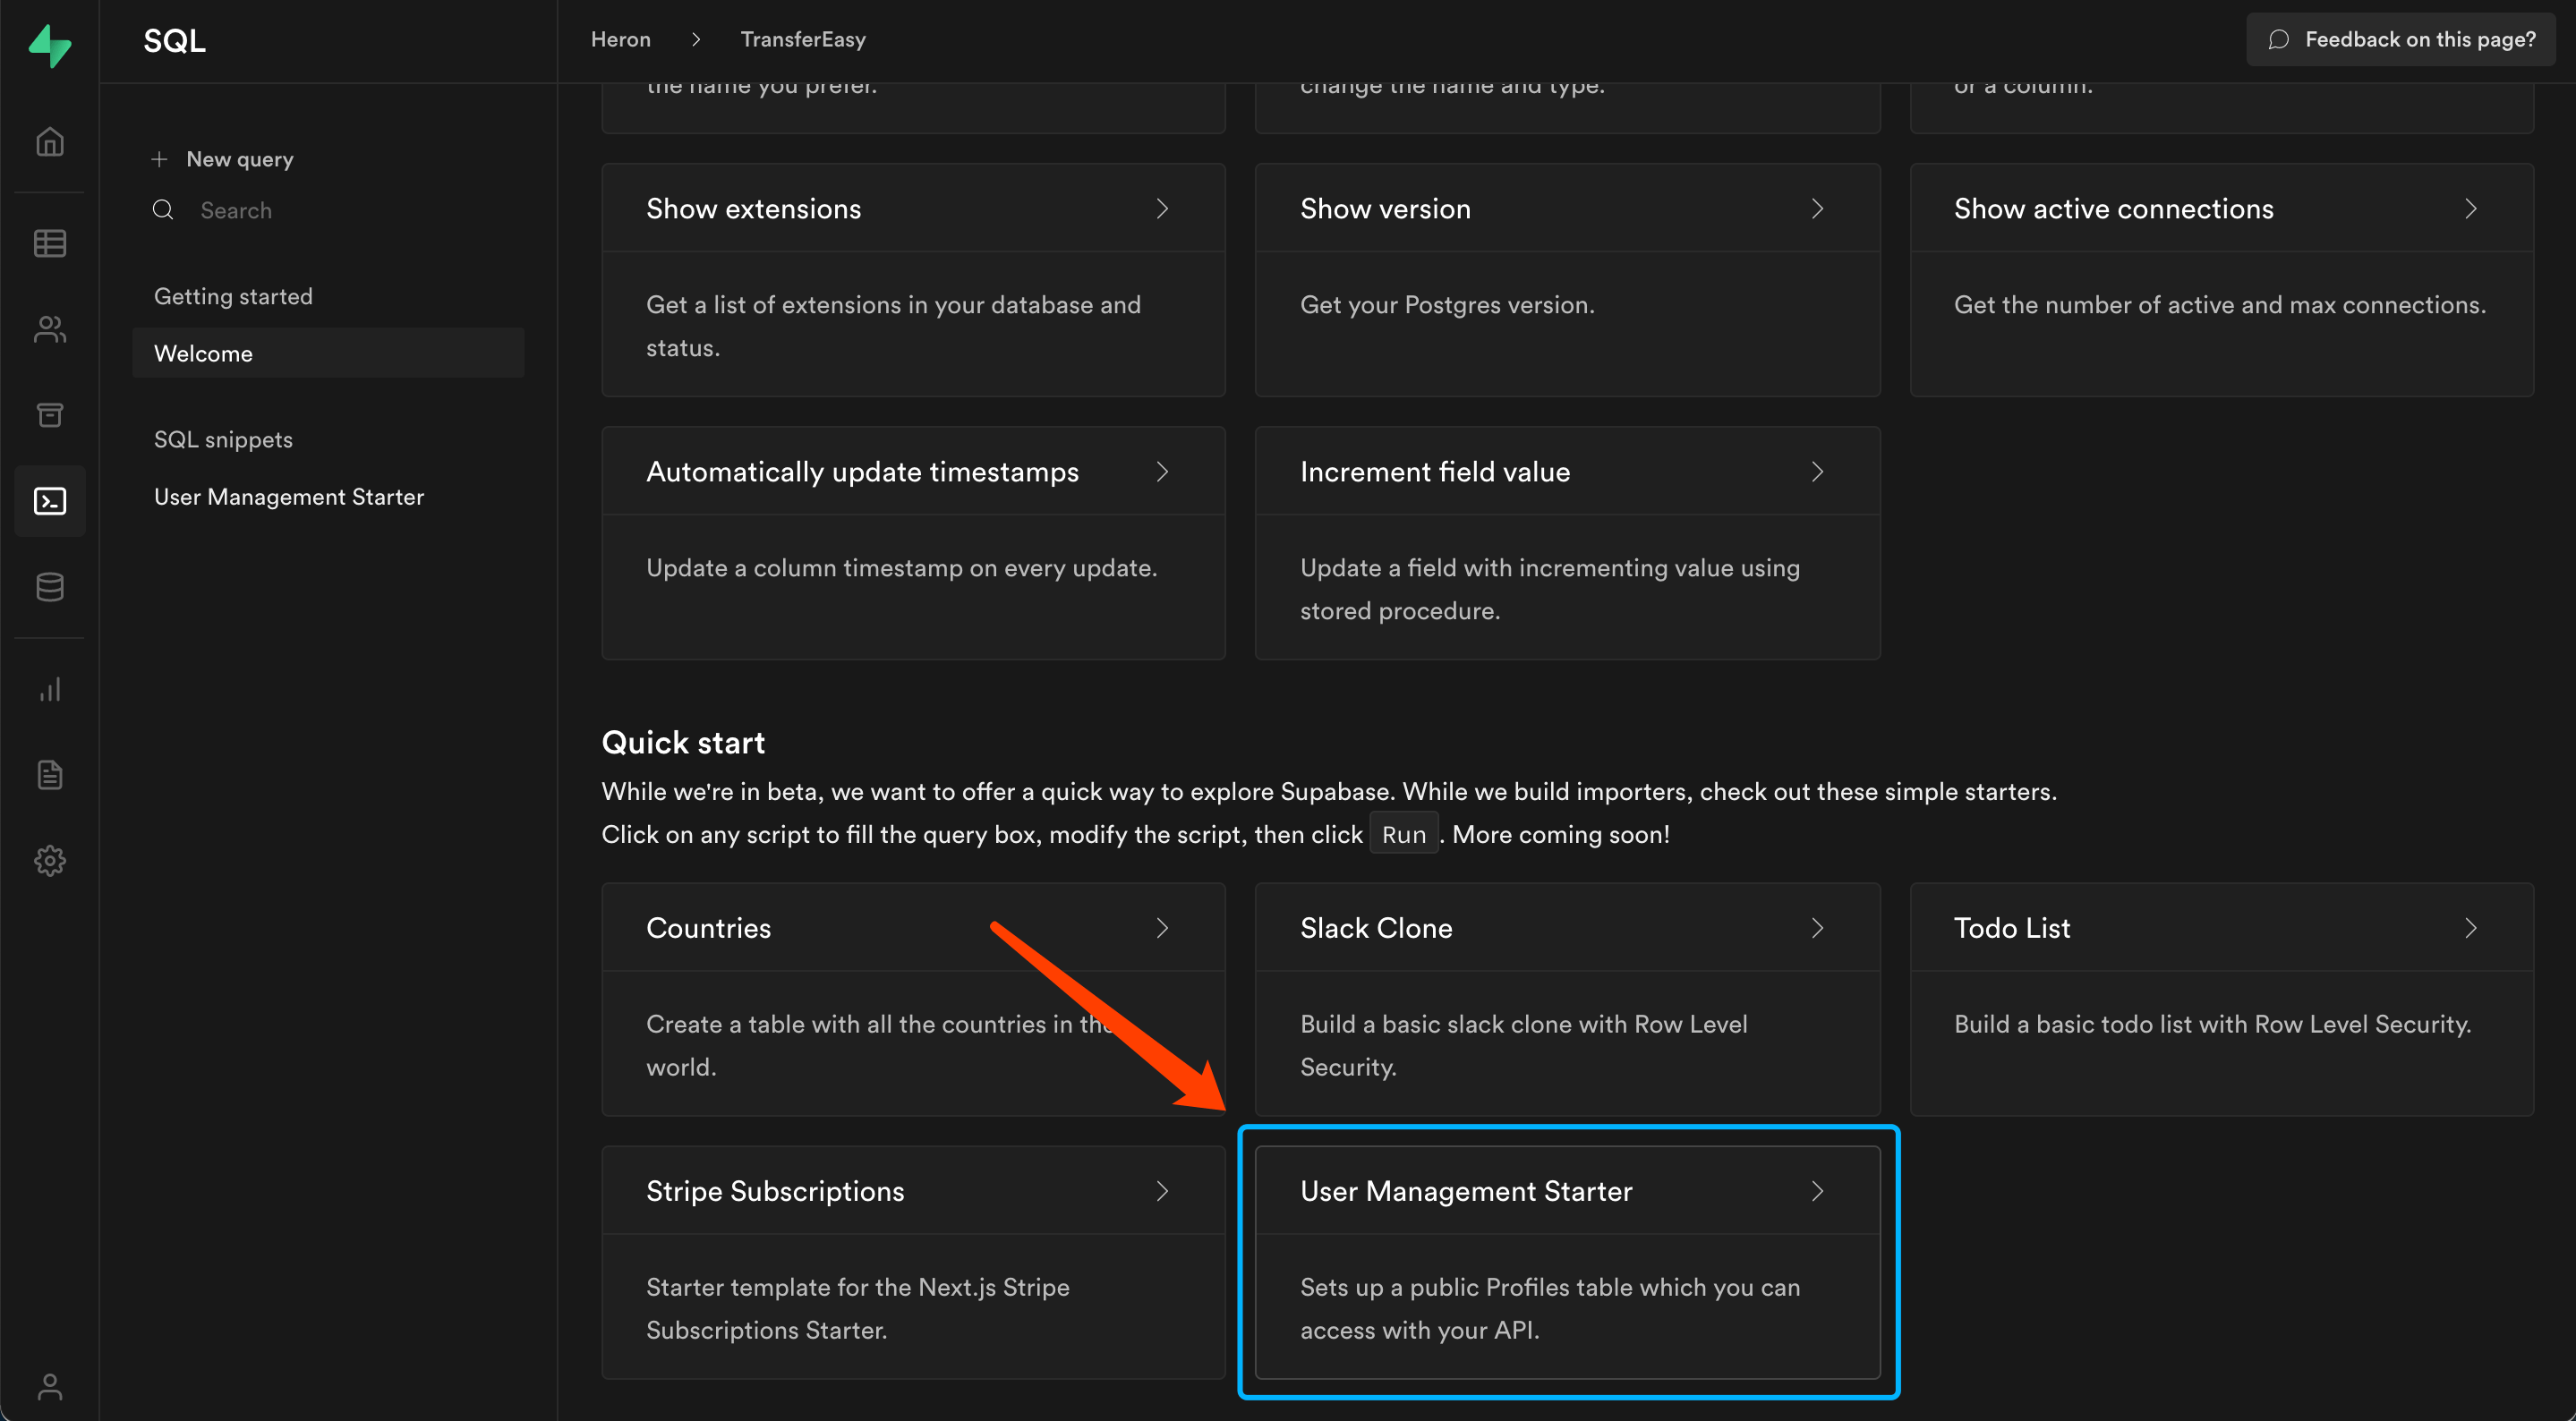This screenshot has width=2576, height=1421.
Task: Select the SQL editor terminal icon
Action: [x=50, y=500]
